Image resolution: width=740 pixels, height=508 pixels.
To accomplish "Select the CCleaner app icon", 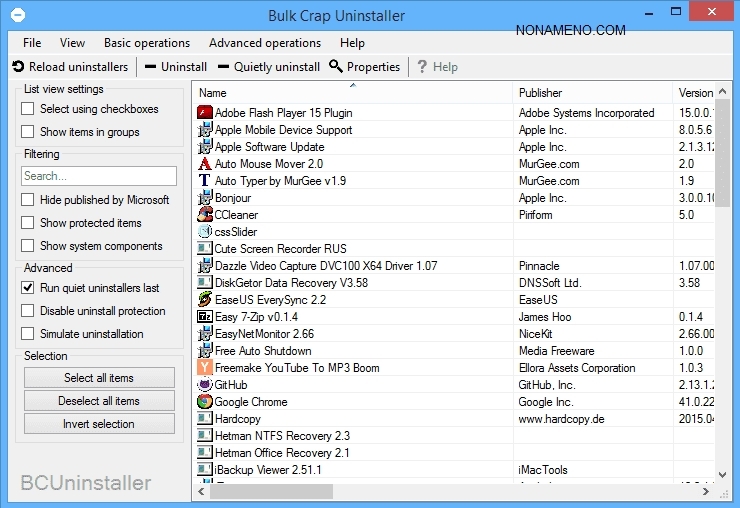I will (x=205, y=215).
